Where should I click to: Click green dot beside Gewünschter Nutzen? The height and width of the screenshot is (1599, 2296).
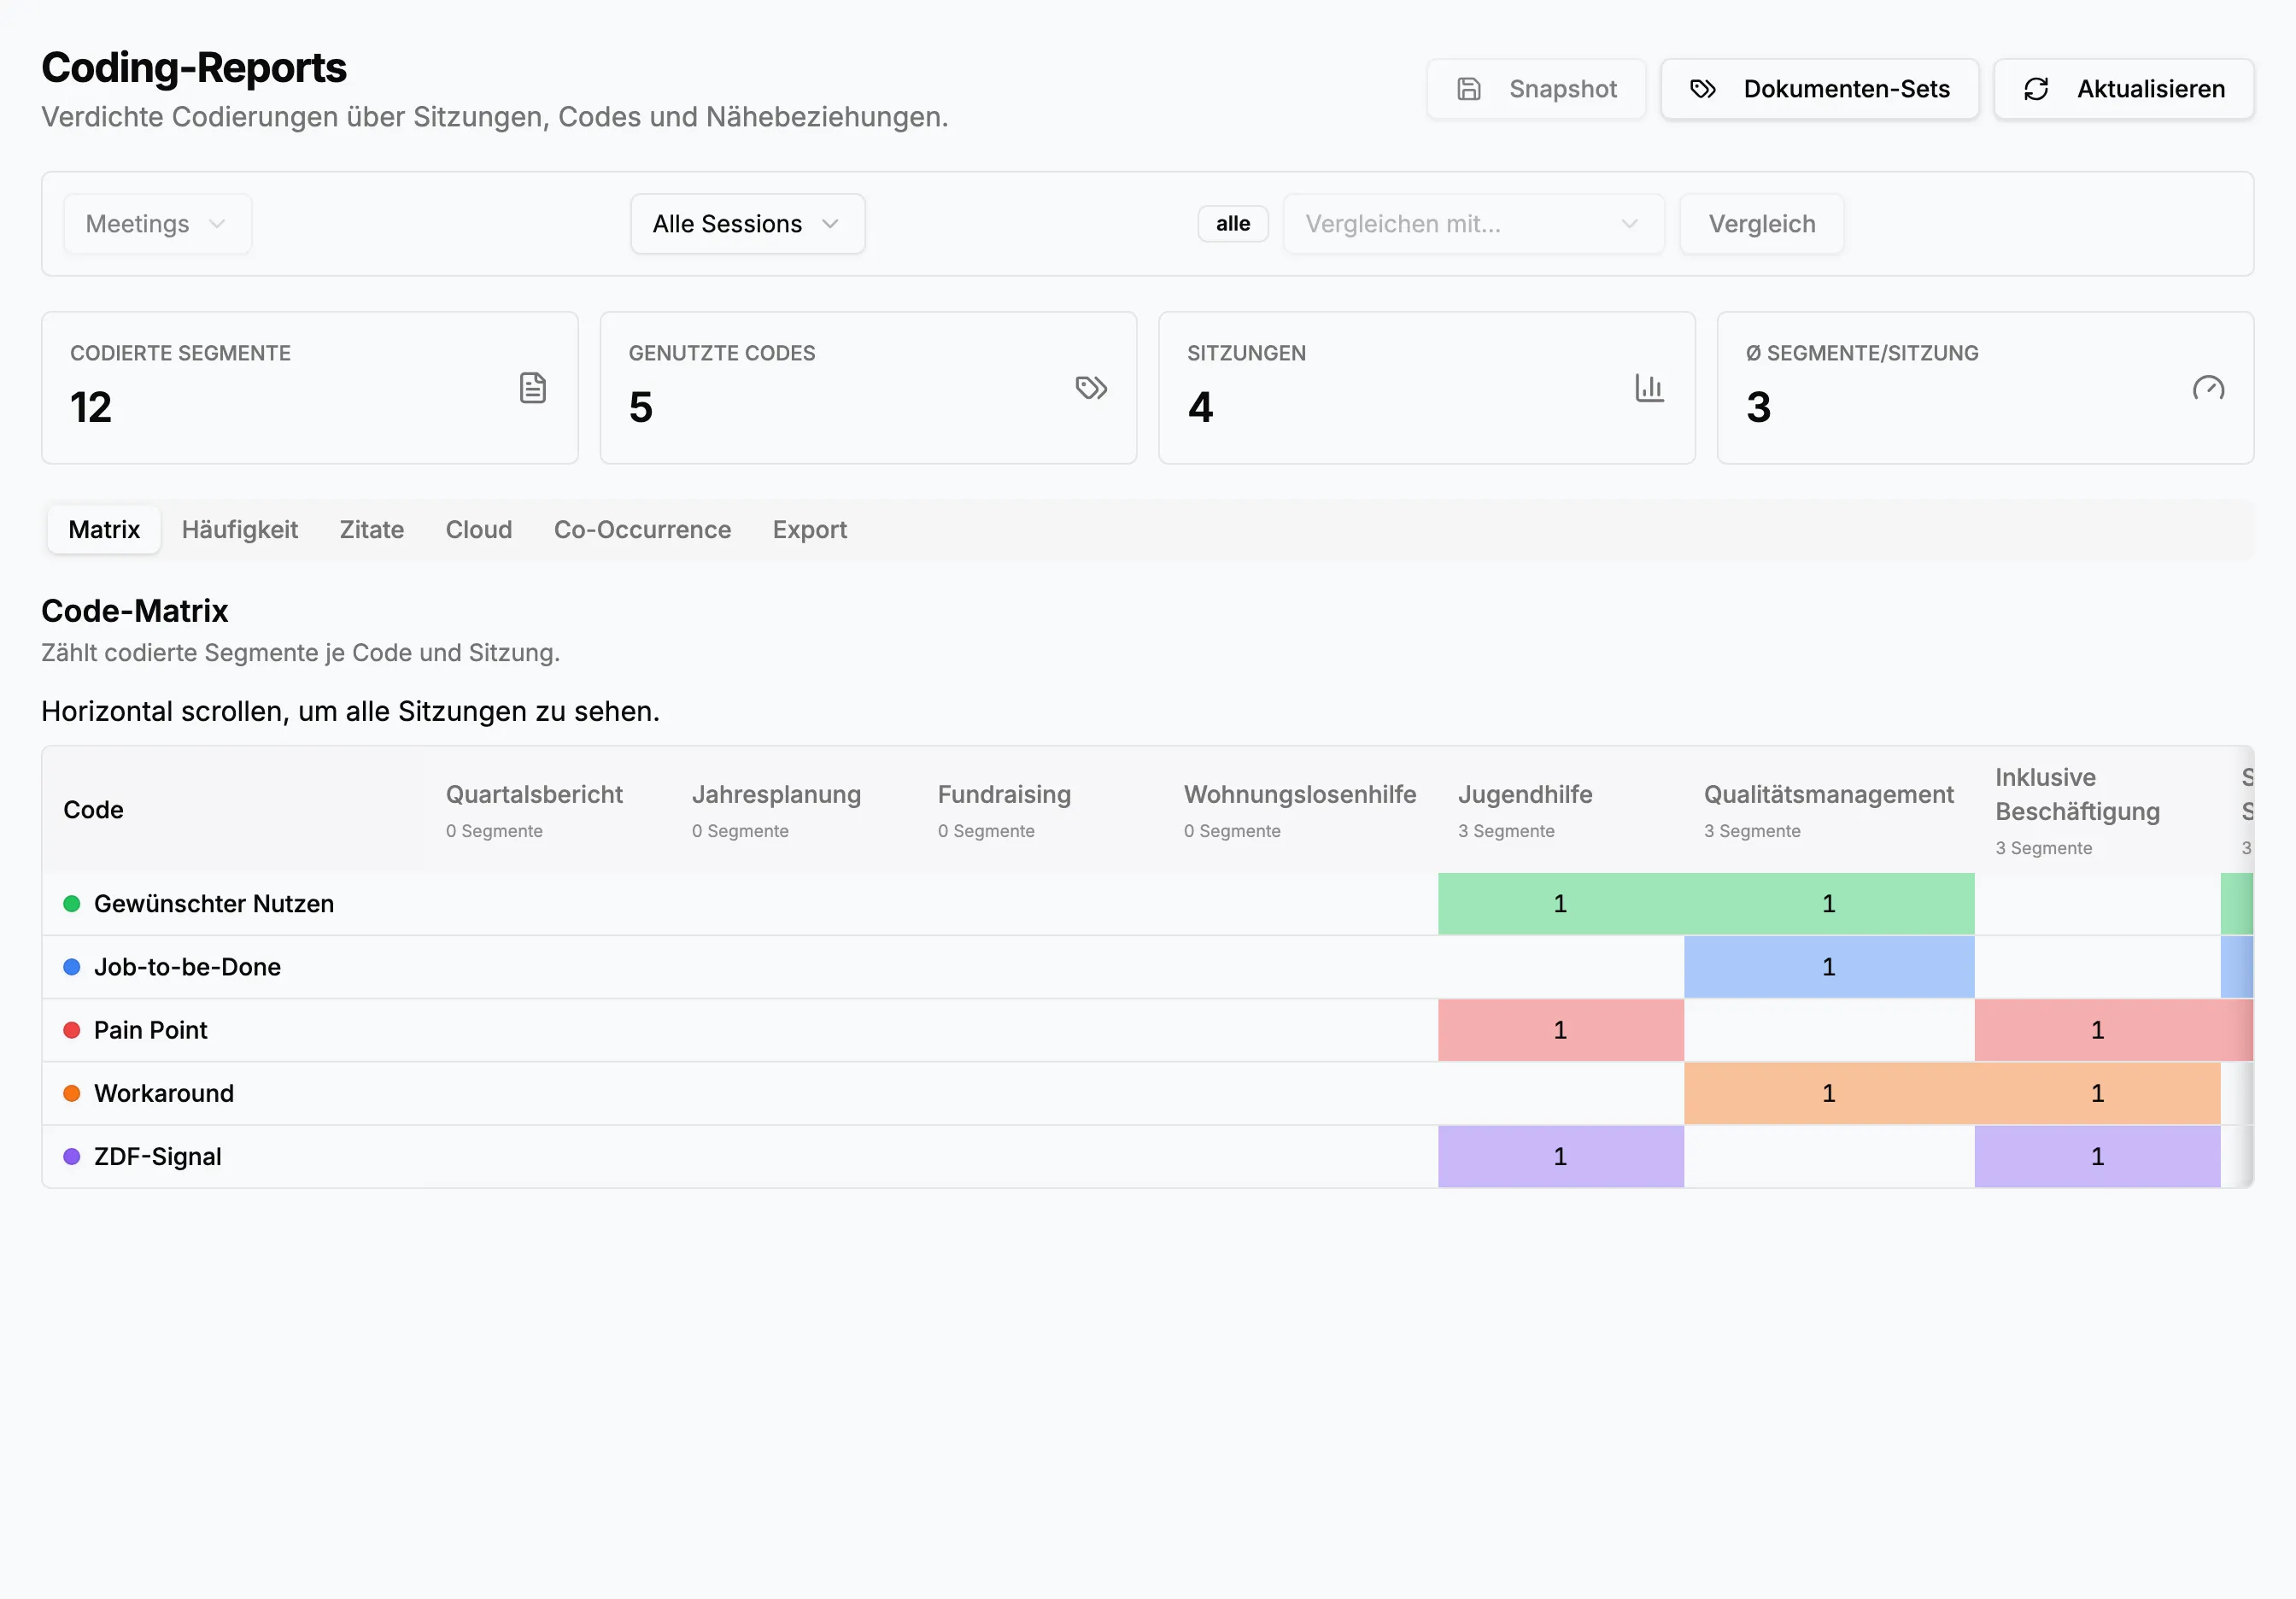click(72, 904)
